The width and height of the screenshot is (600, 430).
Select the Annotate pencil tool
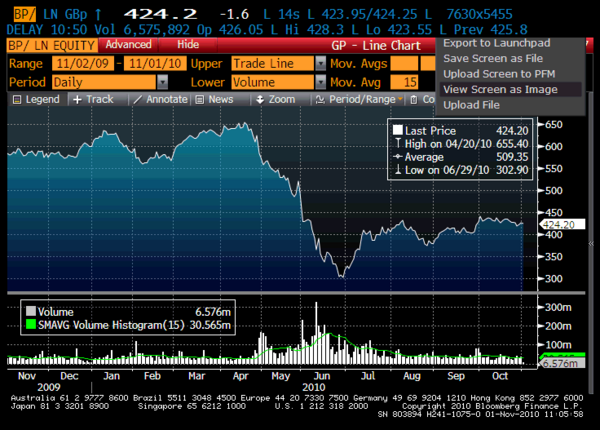(x=137, y=99)
